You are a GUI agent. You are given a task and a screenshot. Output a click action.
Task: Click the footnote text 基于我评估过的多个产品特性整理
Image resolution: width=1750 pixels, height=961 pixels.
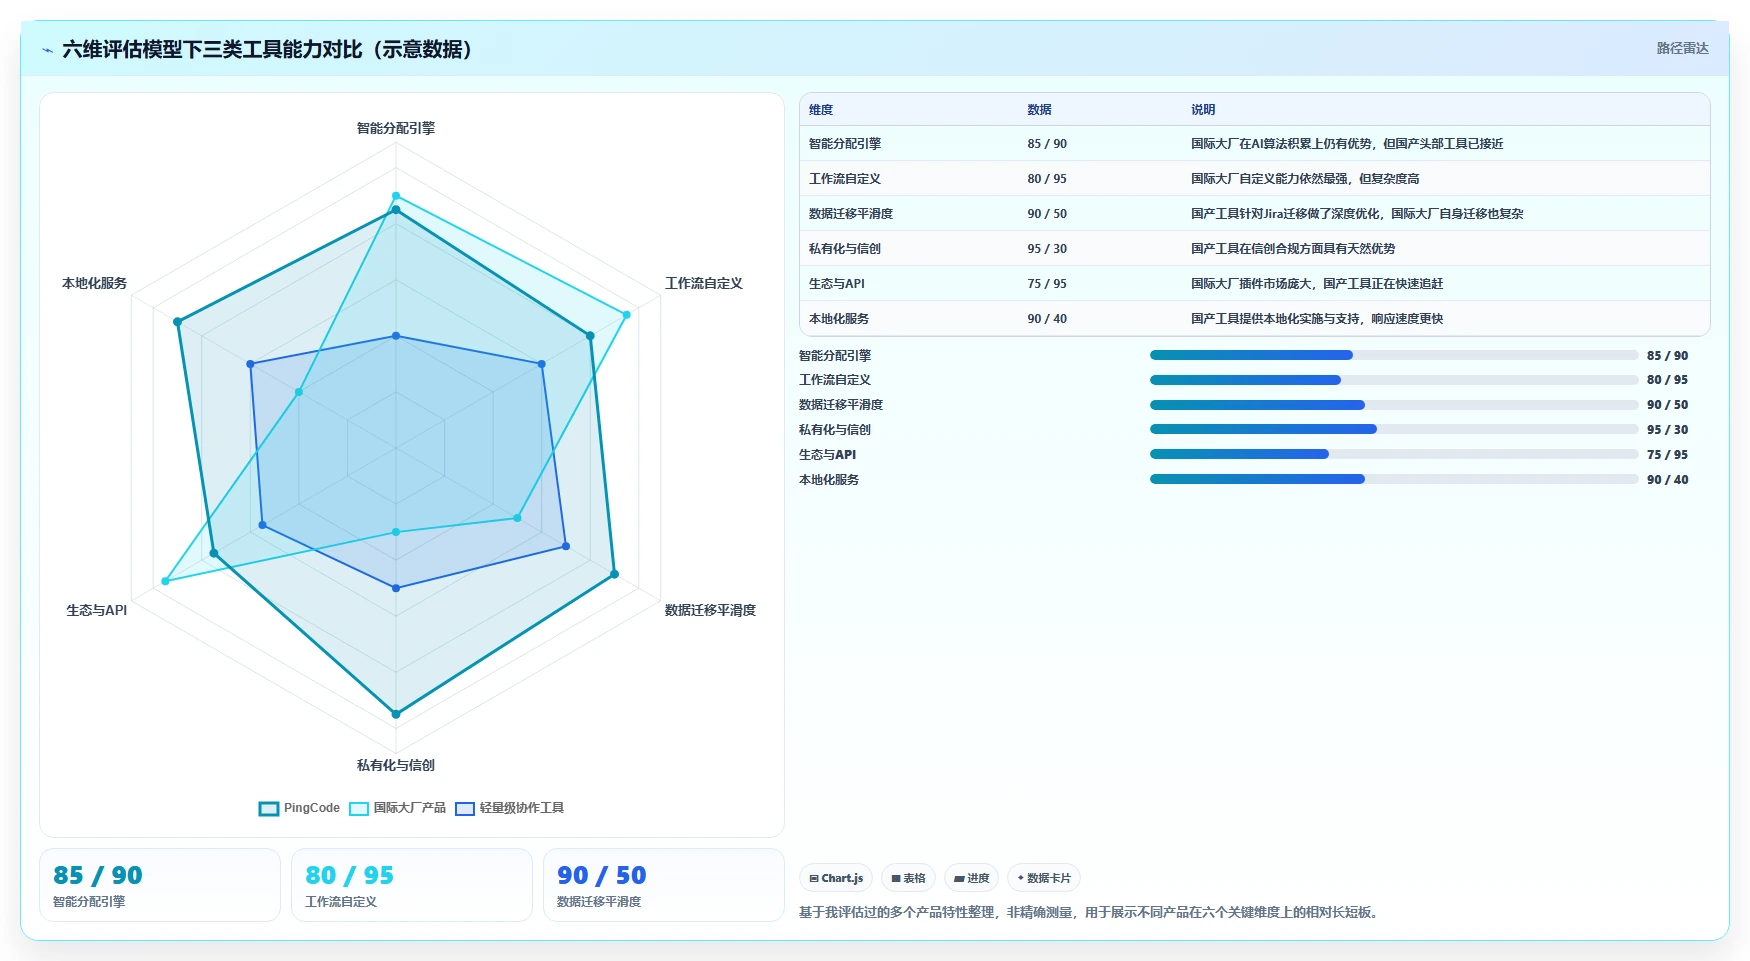pyautogui.click(x=1092, y=912)
